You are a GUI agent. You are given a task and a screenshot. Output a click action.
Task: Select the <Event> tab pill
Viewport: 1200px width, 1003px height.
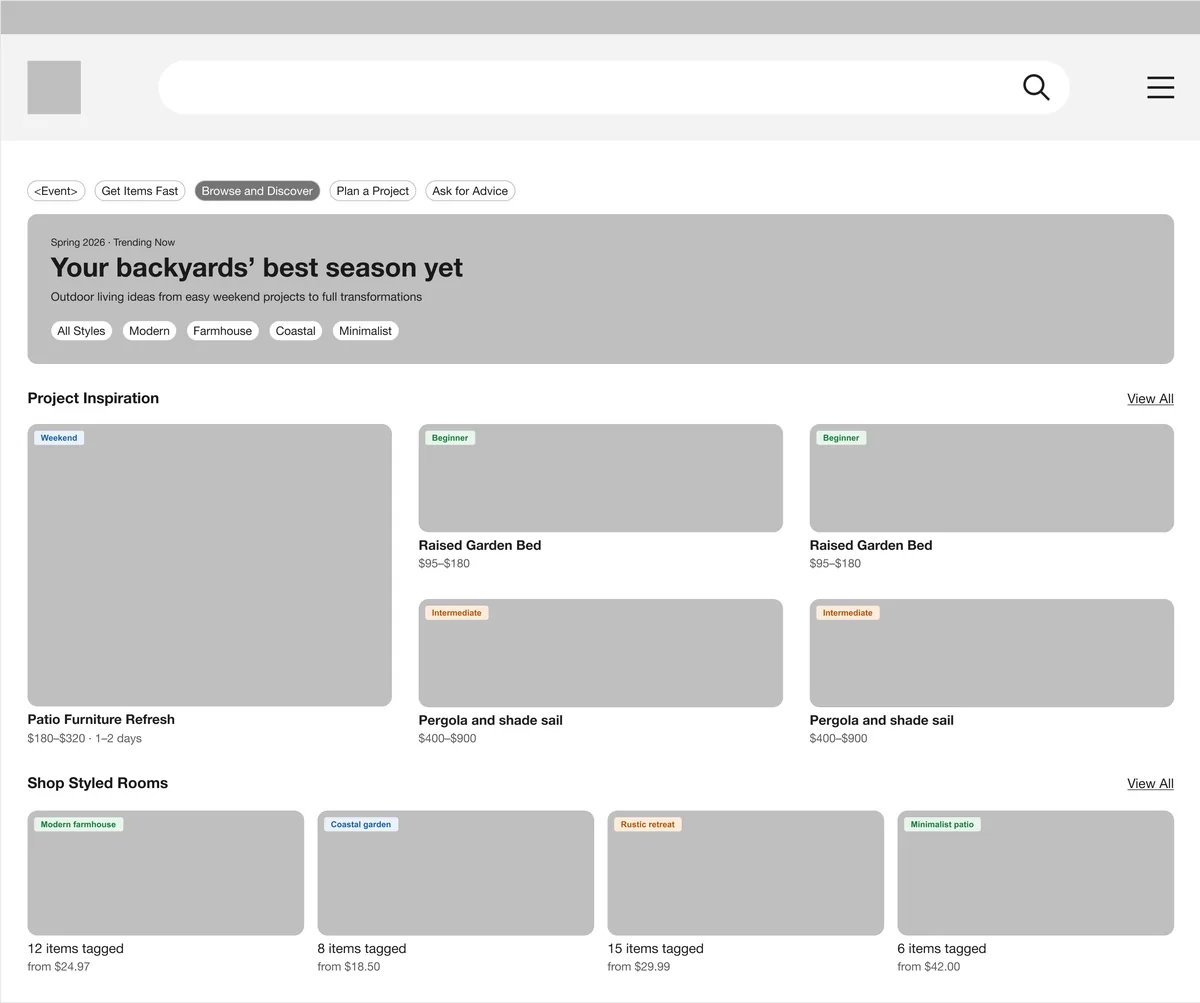tap(56, 191)
